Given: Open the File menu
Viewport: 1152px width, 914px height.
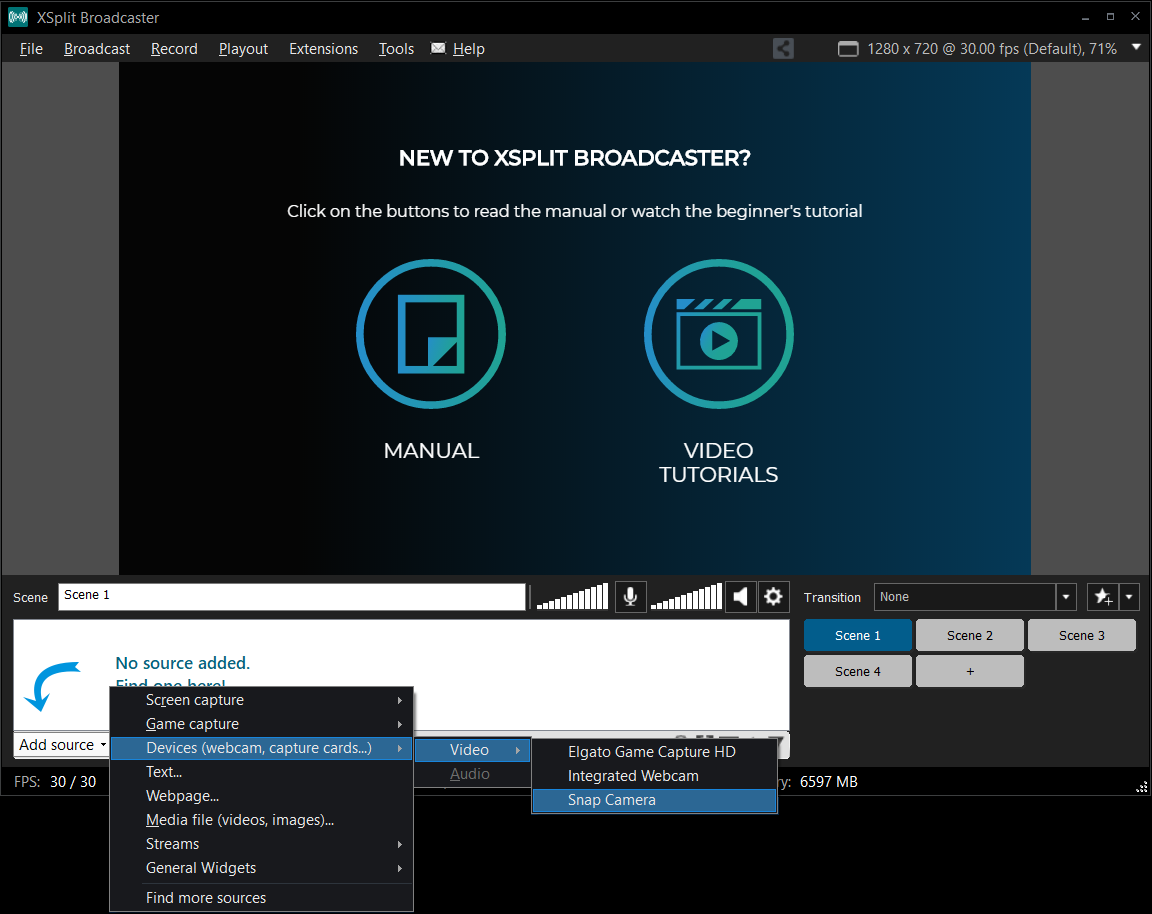Looking at the screenshot, I should coord(31,48).
